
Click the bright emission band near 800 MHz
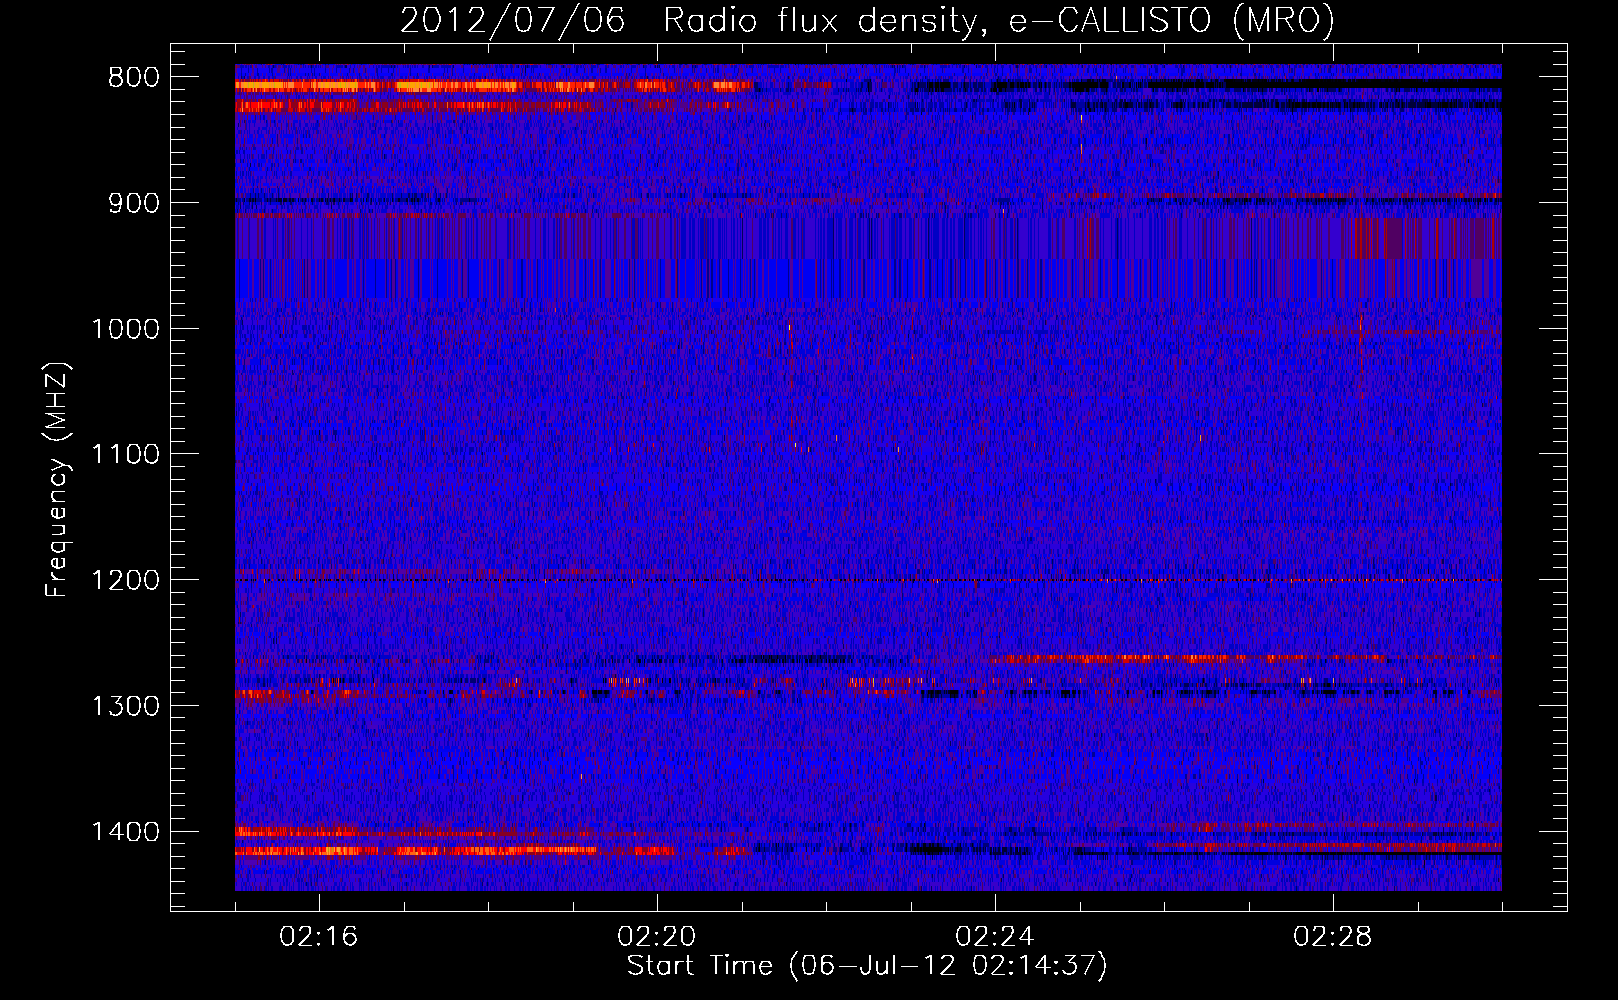pyautogui.click(x=494, y=86)
